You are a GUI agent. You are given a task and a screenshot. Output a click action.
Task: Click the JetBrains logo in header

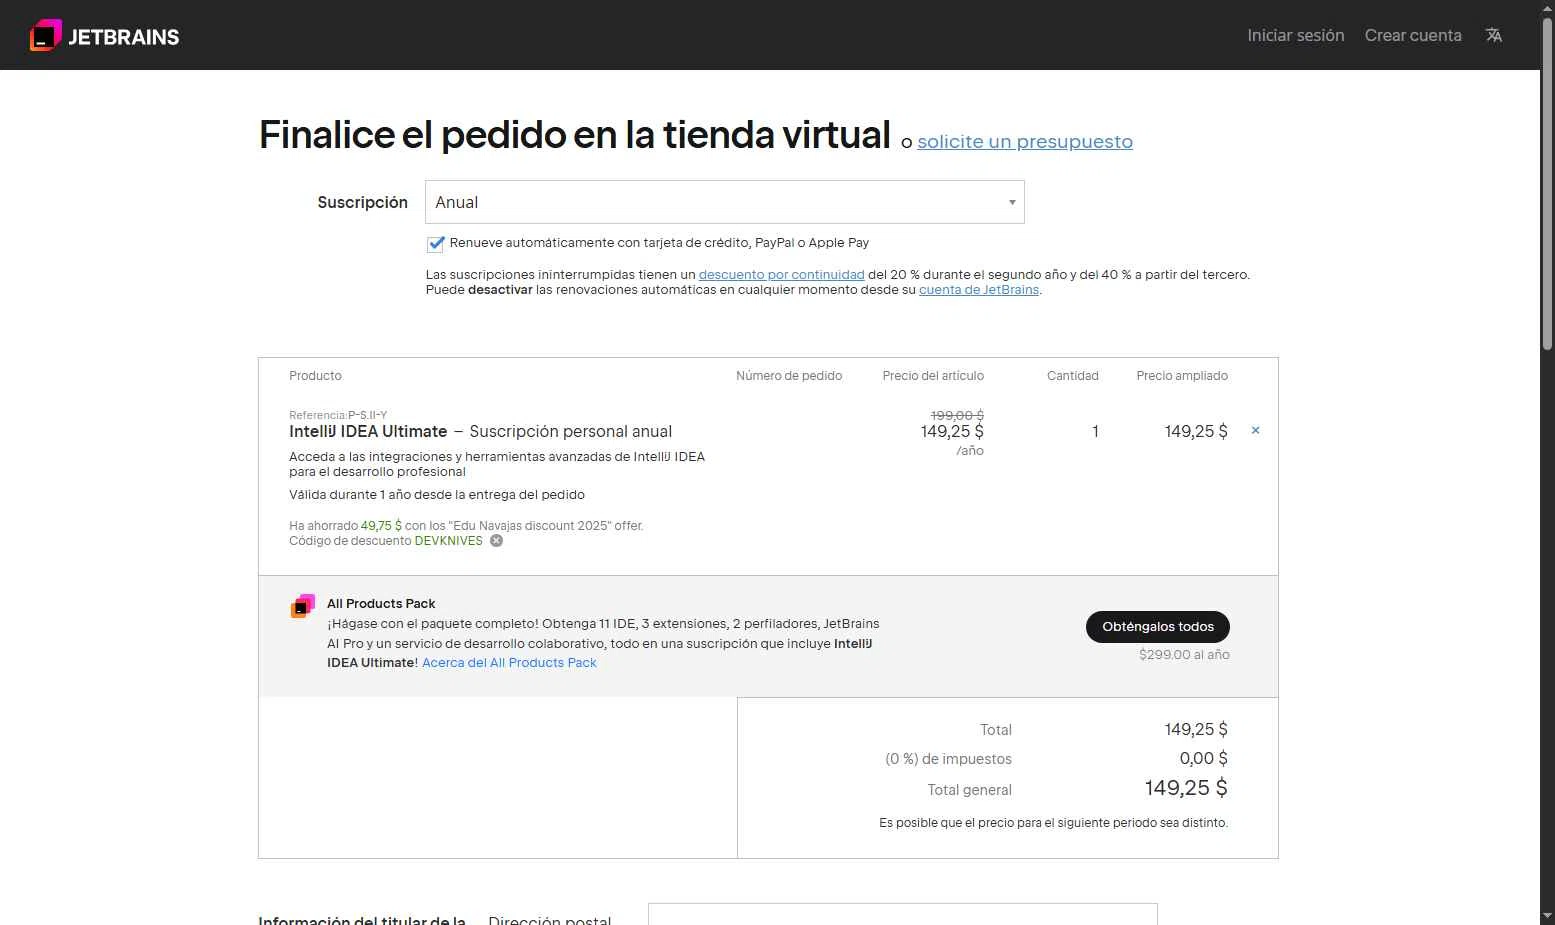(x=105, y=36)
